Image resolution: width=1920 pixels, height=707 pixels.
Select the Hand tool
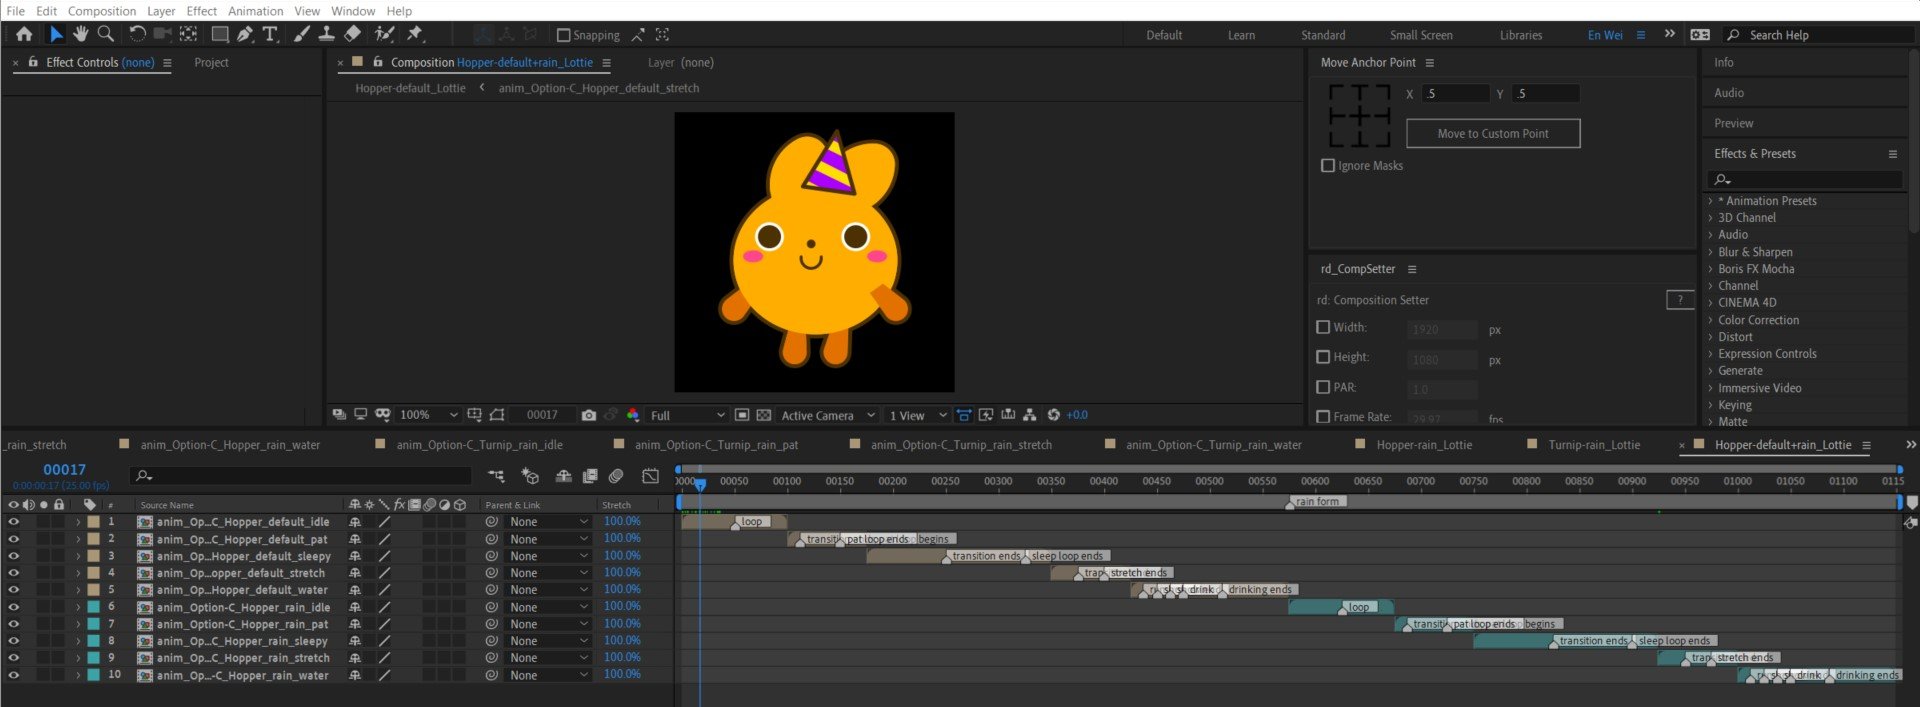click(80, 34)
